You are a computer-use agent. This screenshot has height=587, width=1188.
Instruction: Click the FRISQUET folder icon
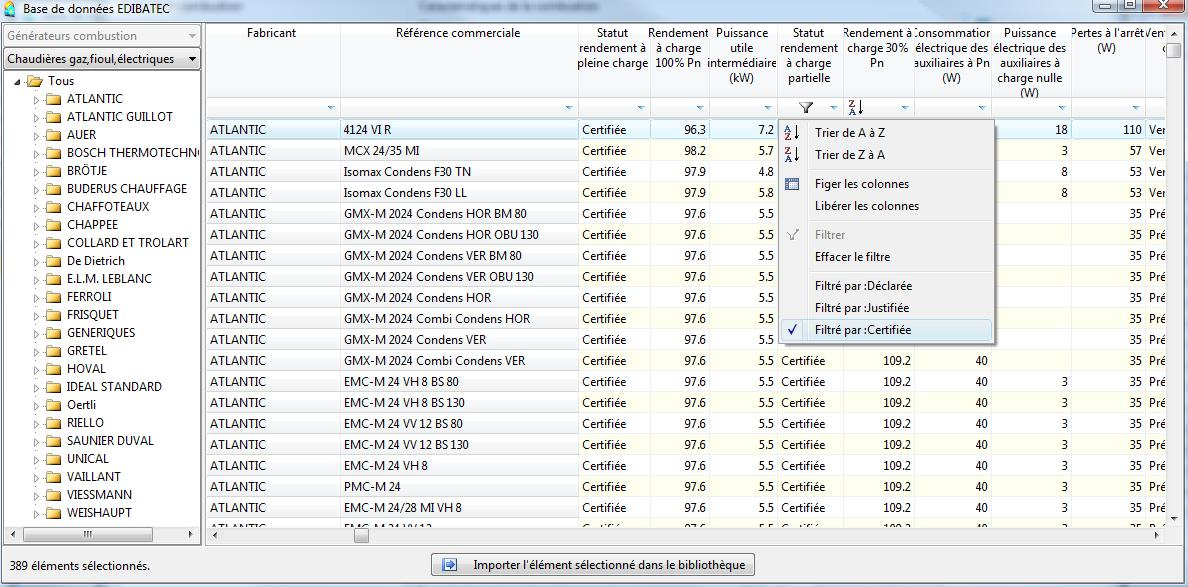click(52, 315)
